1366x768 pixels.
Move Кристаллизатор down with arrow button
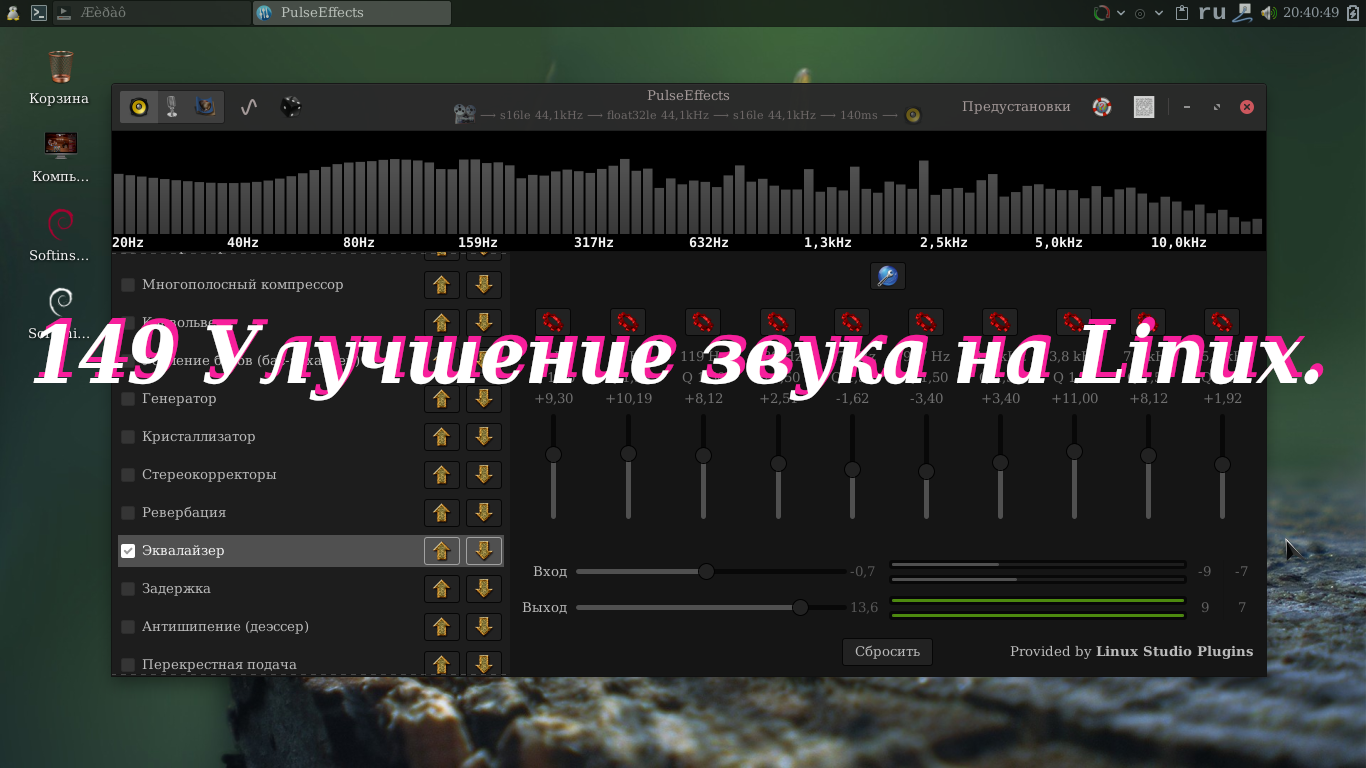484,437
